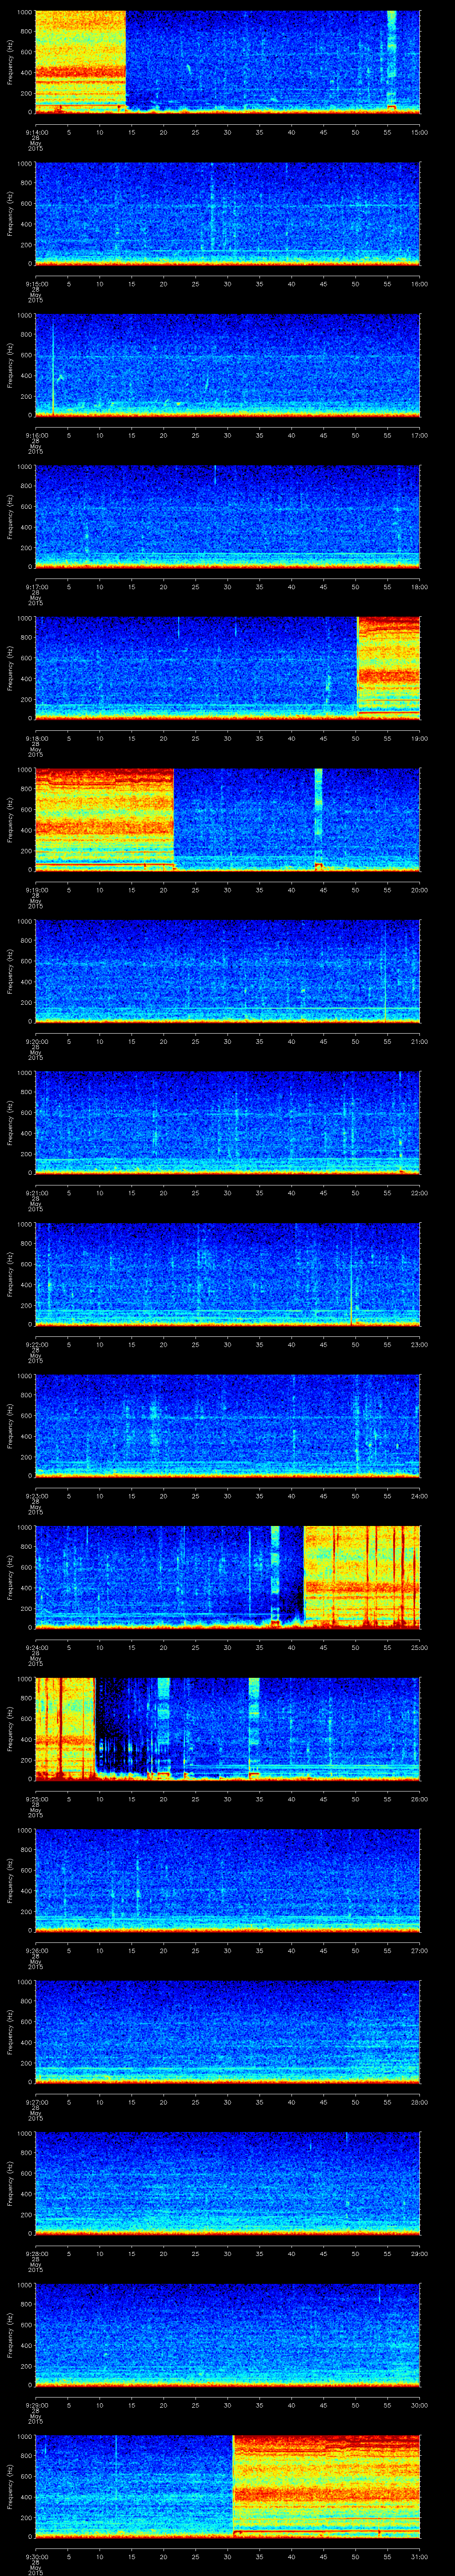Select the 9:29:00 start time label
Image resolution: width=455 pixels, height=2576 pixels.
[36, 2405]
